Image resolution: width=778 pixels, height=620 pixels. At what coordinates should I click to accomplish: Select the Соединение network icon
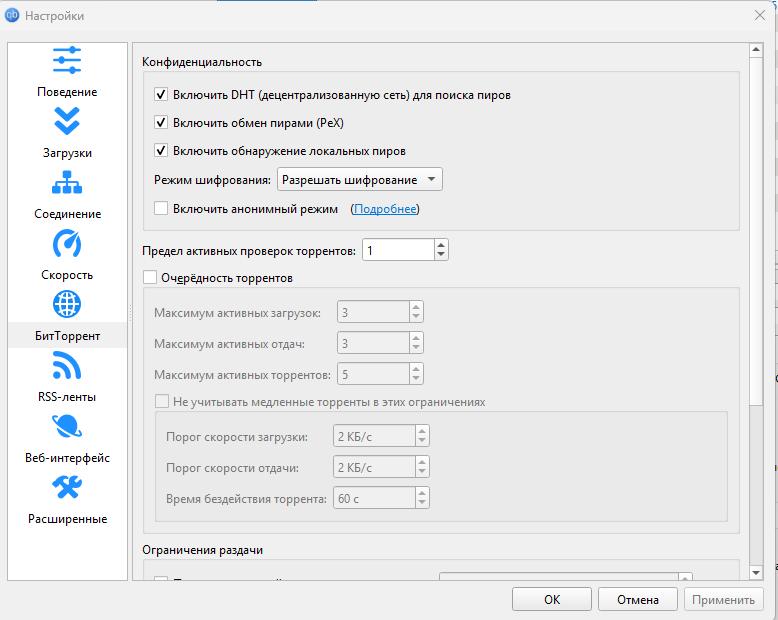click(67, 183)
